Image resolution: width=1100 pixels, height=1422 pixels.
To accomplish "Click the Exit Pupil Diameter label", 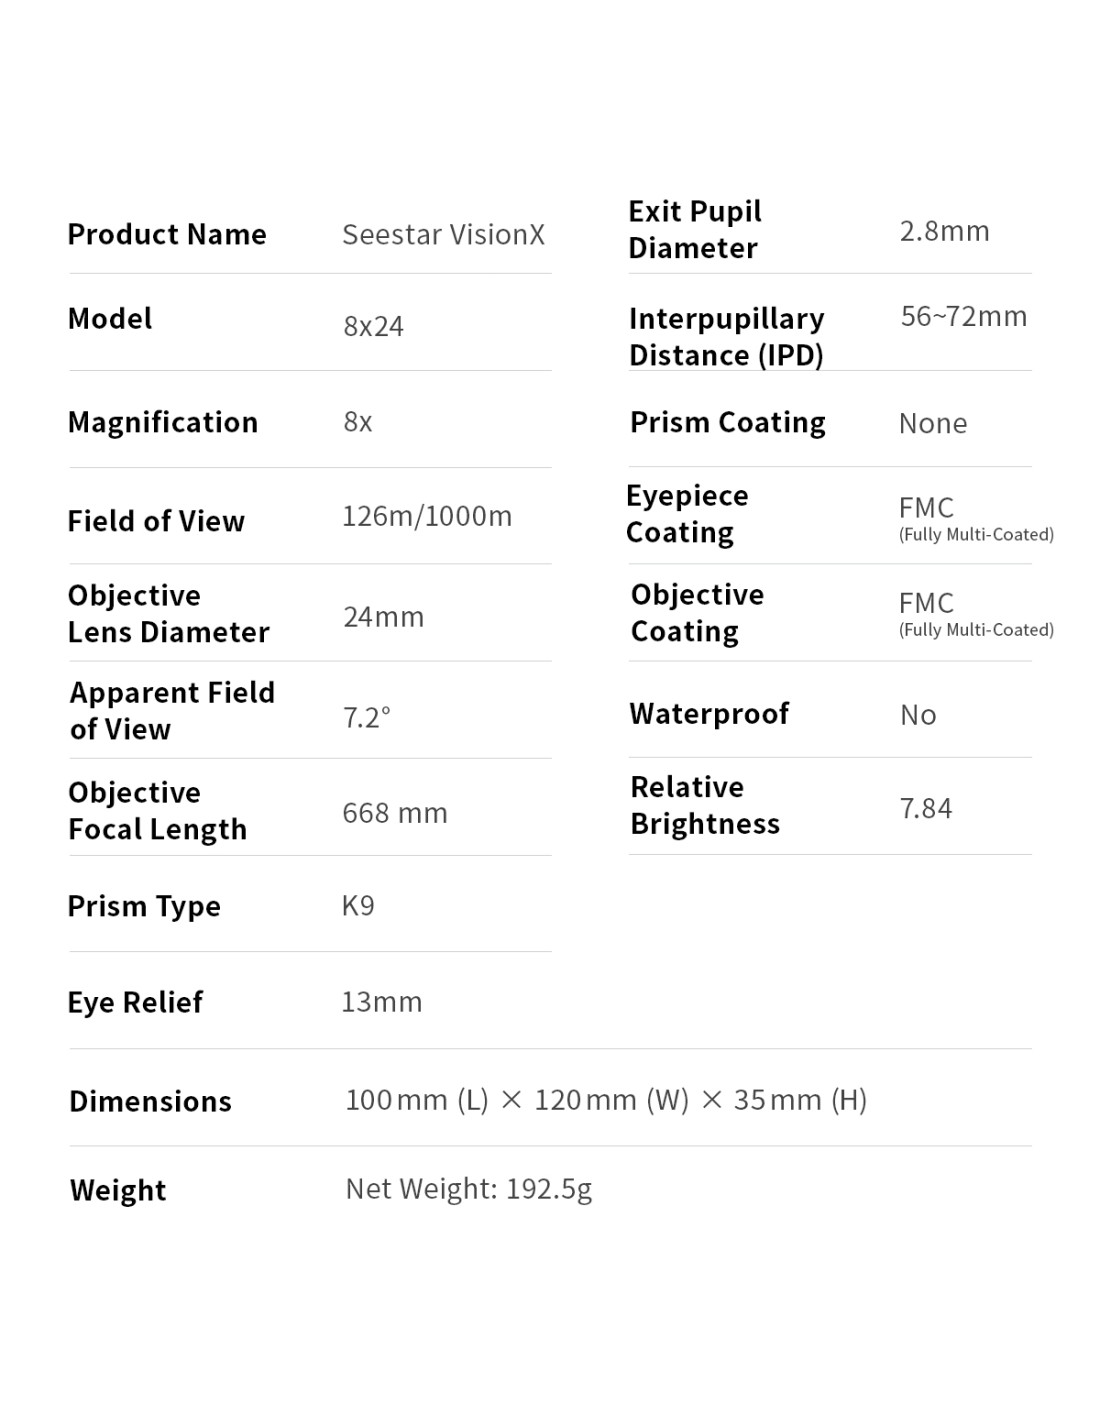I will (x=694, y=229).
